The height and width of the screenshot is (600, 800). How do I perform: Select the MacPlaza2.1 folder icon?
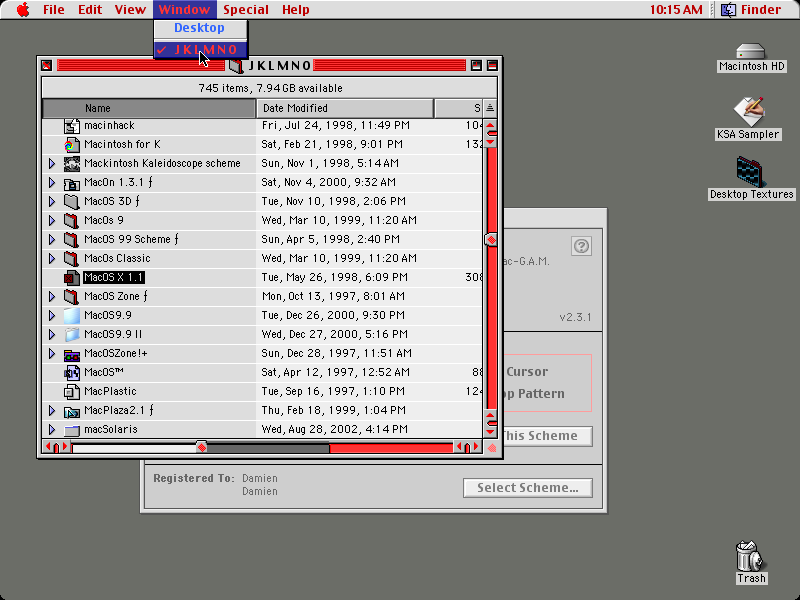(x=71, y=411)
